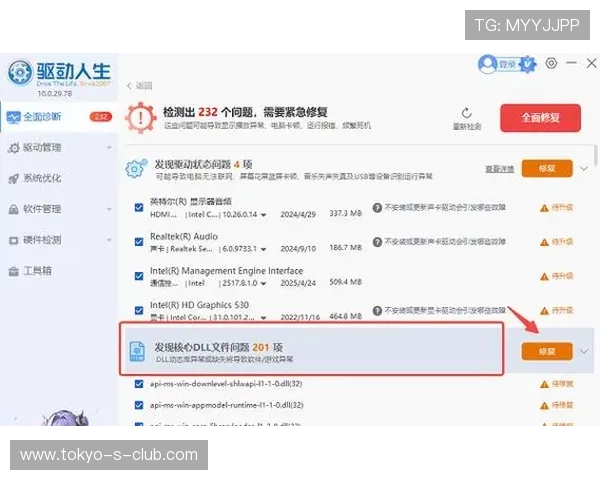Click the 查看详情 link for driver problems
This screenshot has height=480, width=600.
[x=500, y=169]
